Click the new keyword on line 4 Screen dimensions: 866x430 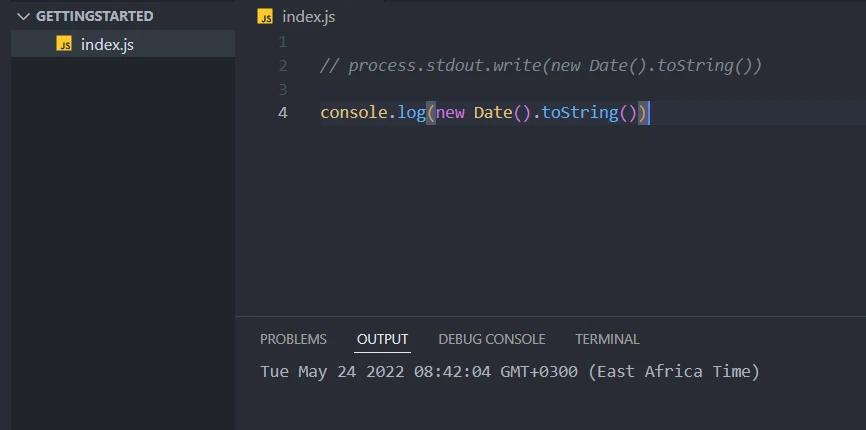pos(450,112)
